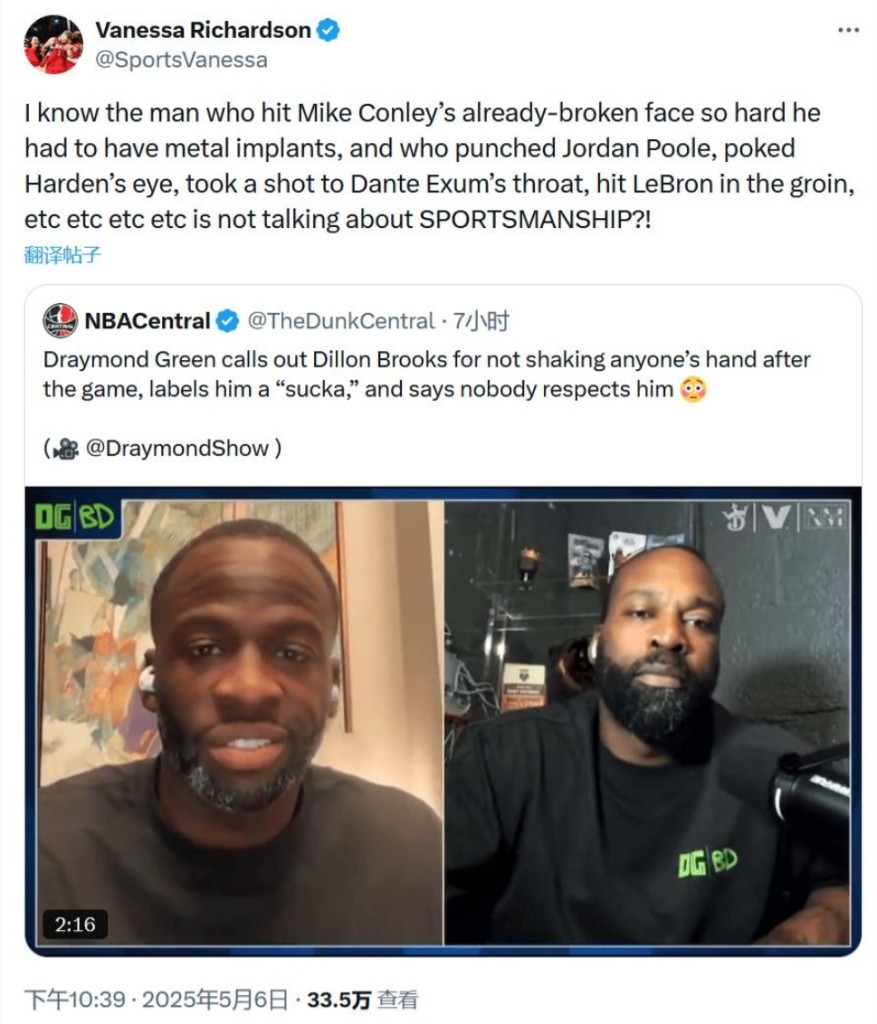
Task: Click the 7小时 quoted post timestamp
Action: click(481, 321)
